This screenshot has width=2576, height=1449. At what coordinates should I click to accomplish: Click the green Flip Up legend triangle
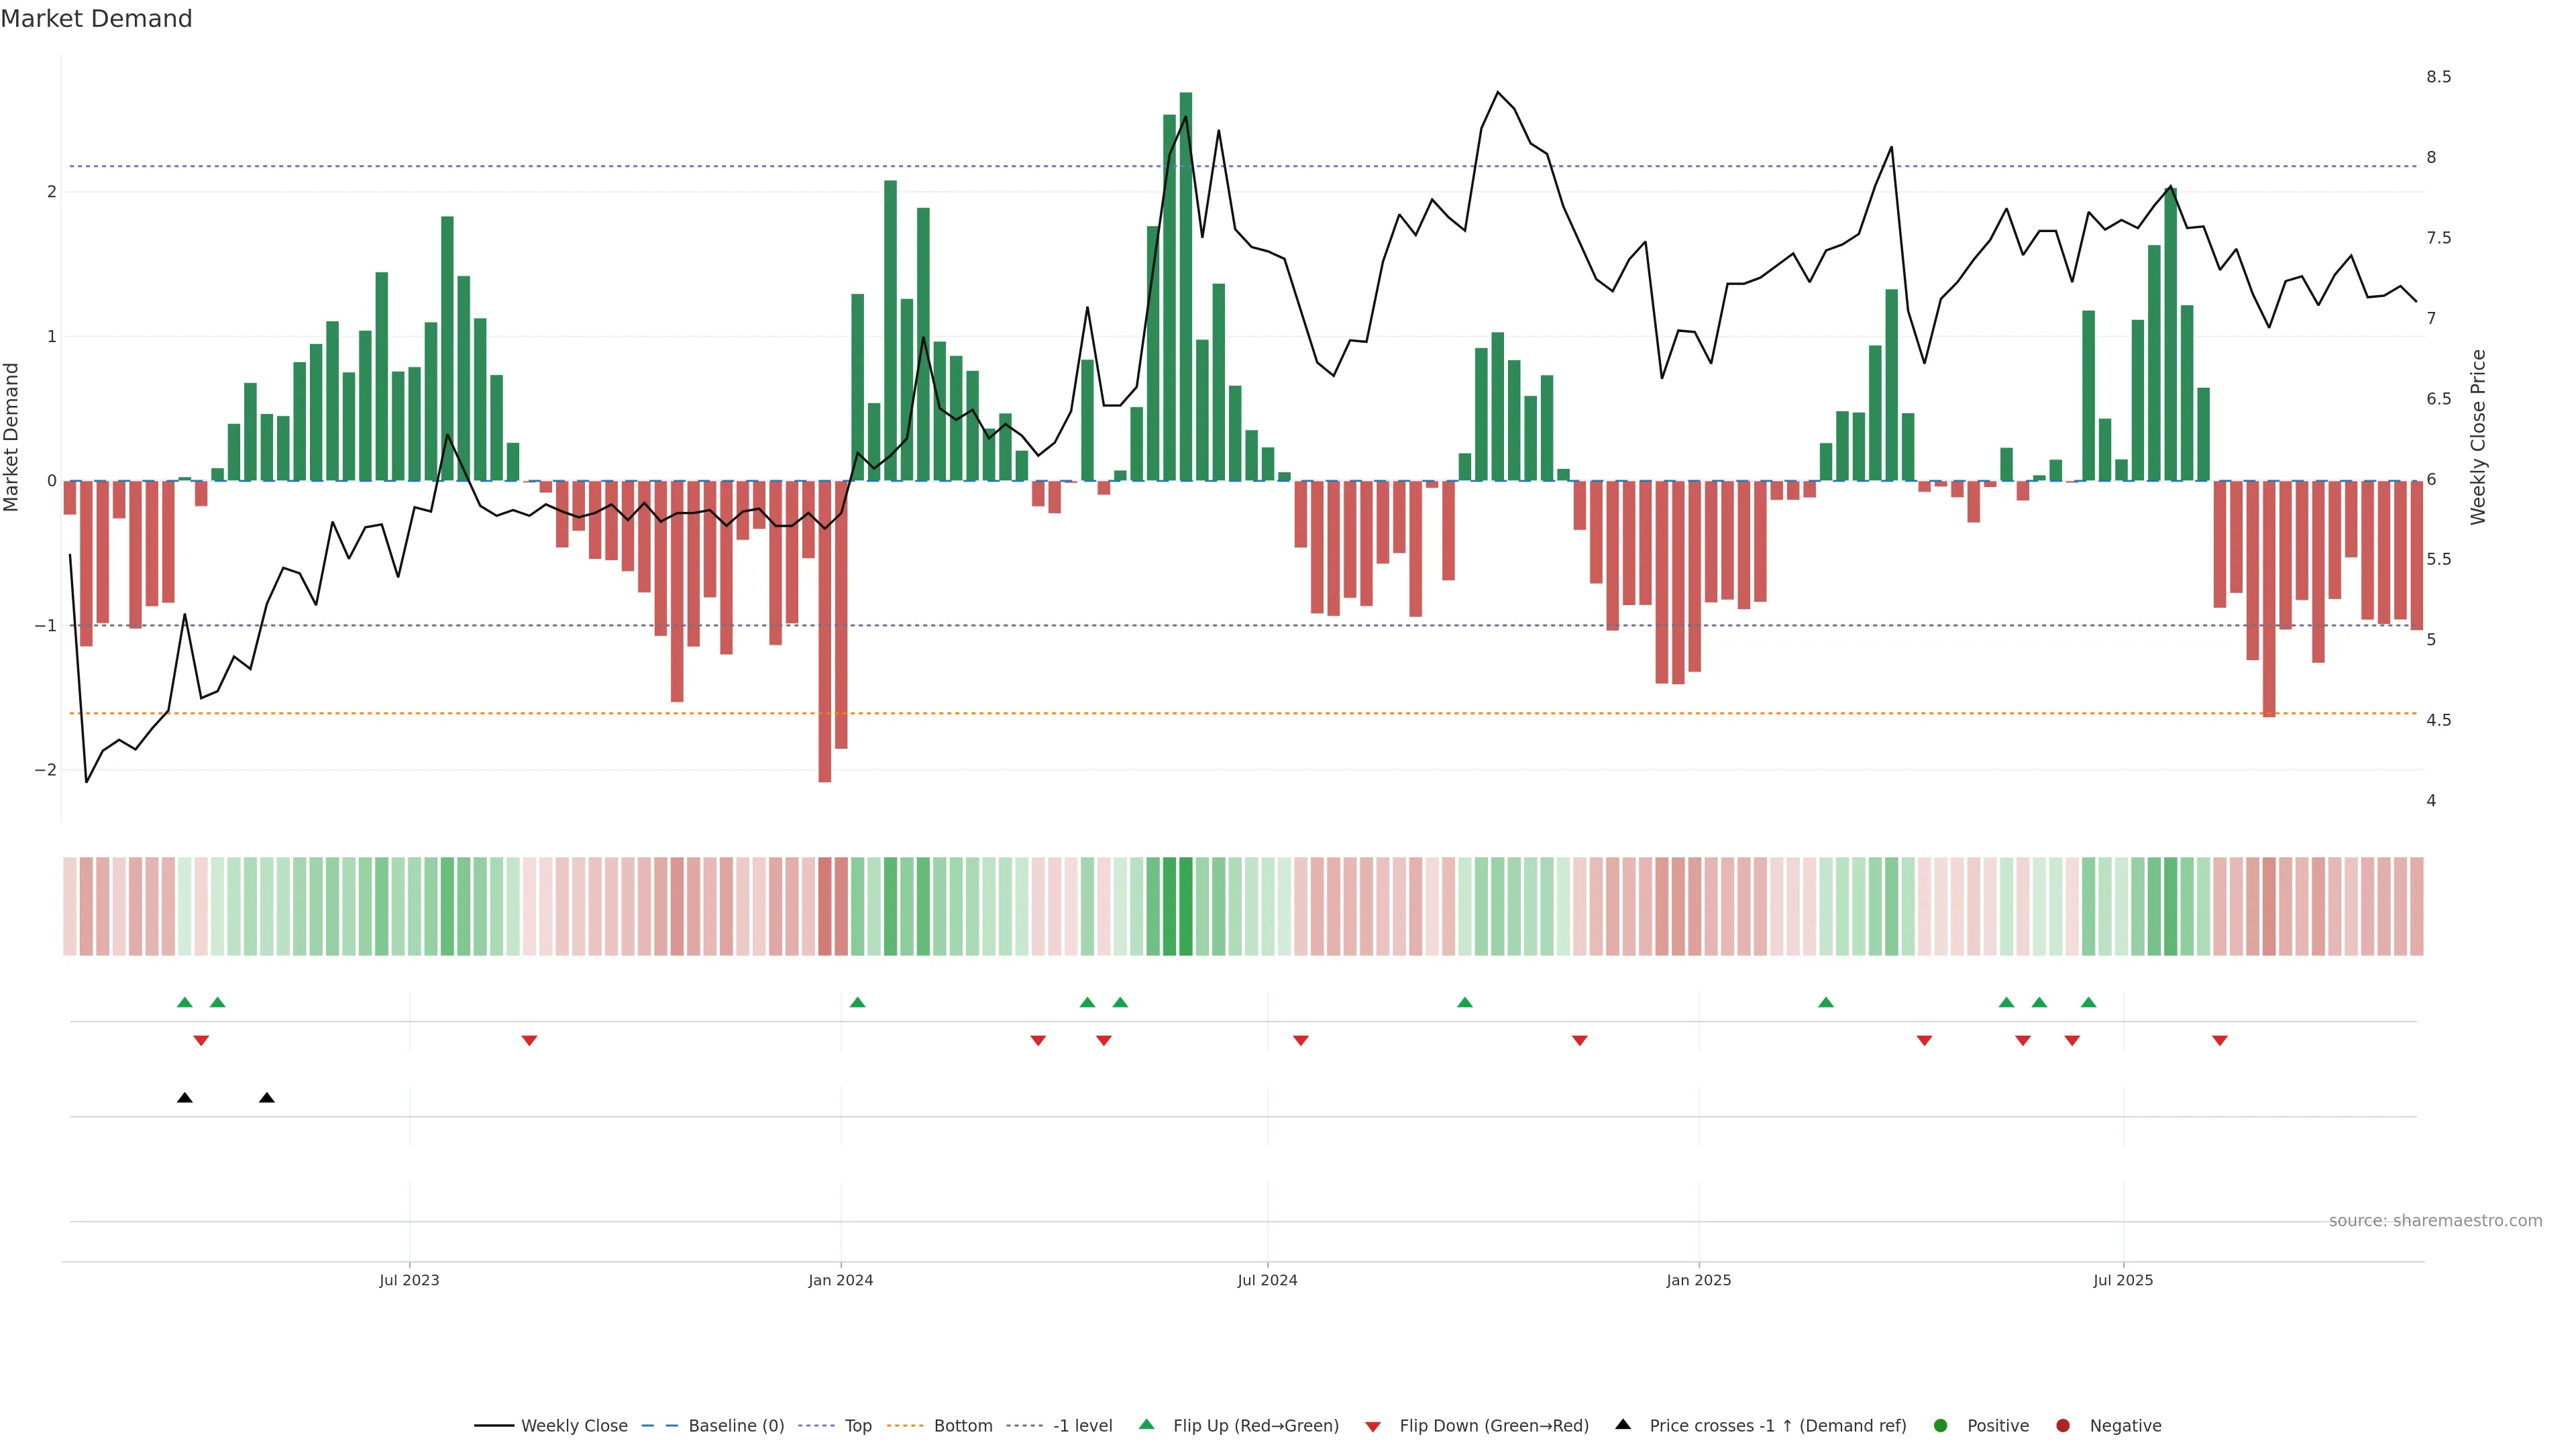tap(1146, 1425)
